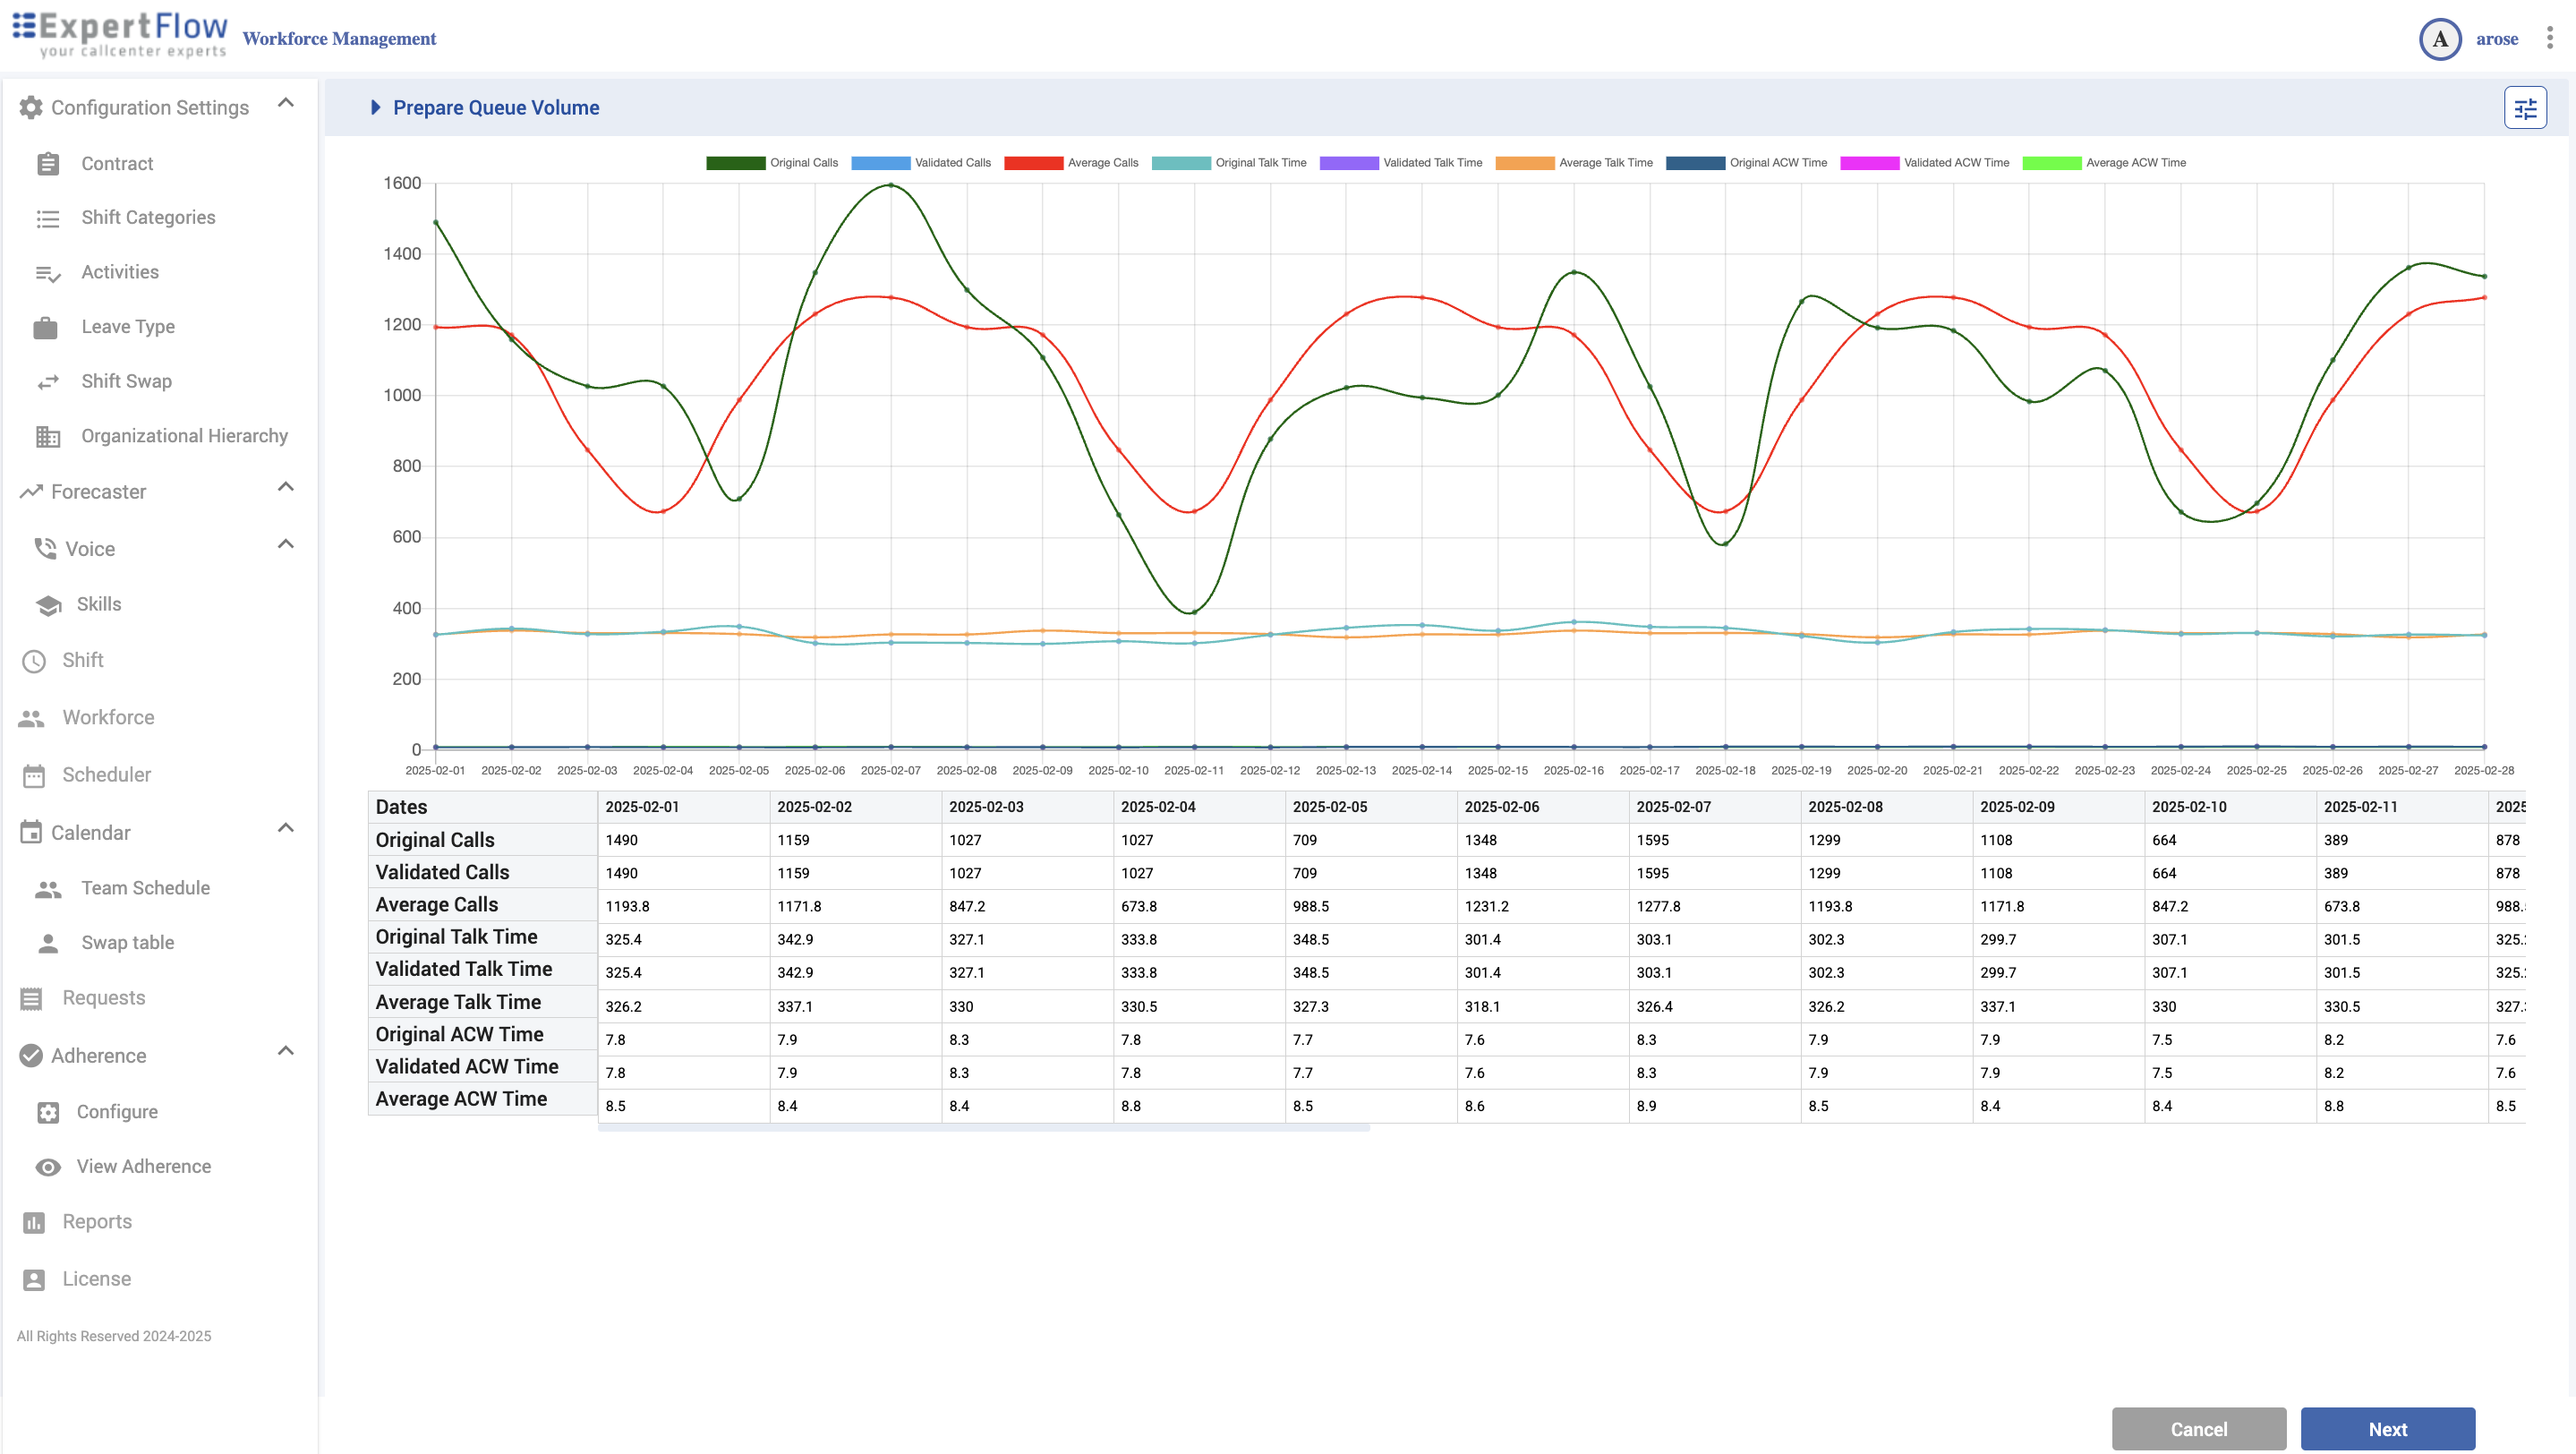Click the Contract clipboard icon
The width and height of the screenshot is (2576, 1454).
[x=47, y=163]
